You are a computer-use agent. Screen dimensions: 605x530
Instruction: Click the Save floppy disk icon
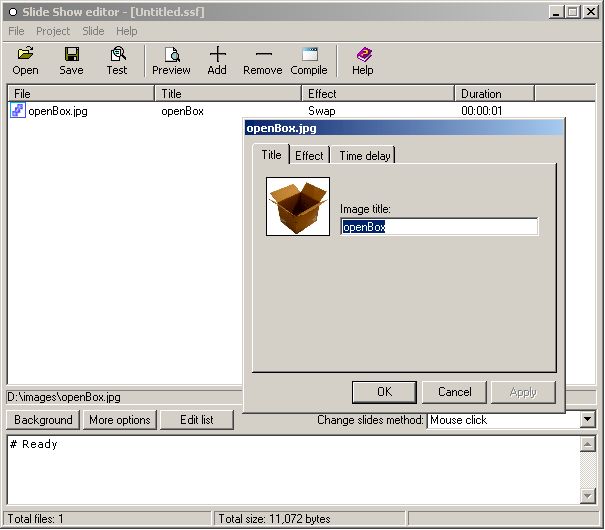(71, 54)
